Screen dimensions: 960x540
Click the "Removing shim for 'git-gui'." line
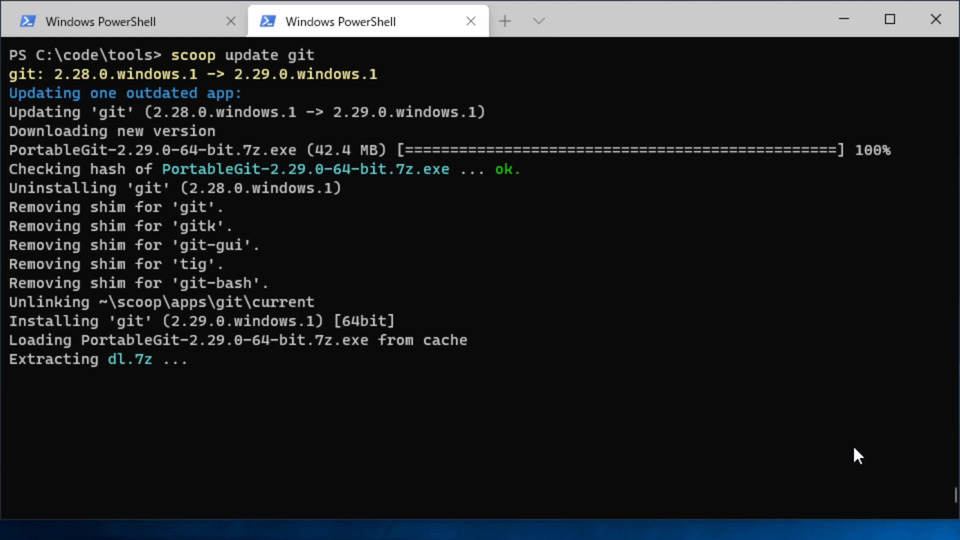coord(134,245)
